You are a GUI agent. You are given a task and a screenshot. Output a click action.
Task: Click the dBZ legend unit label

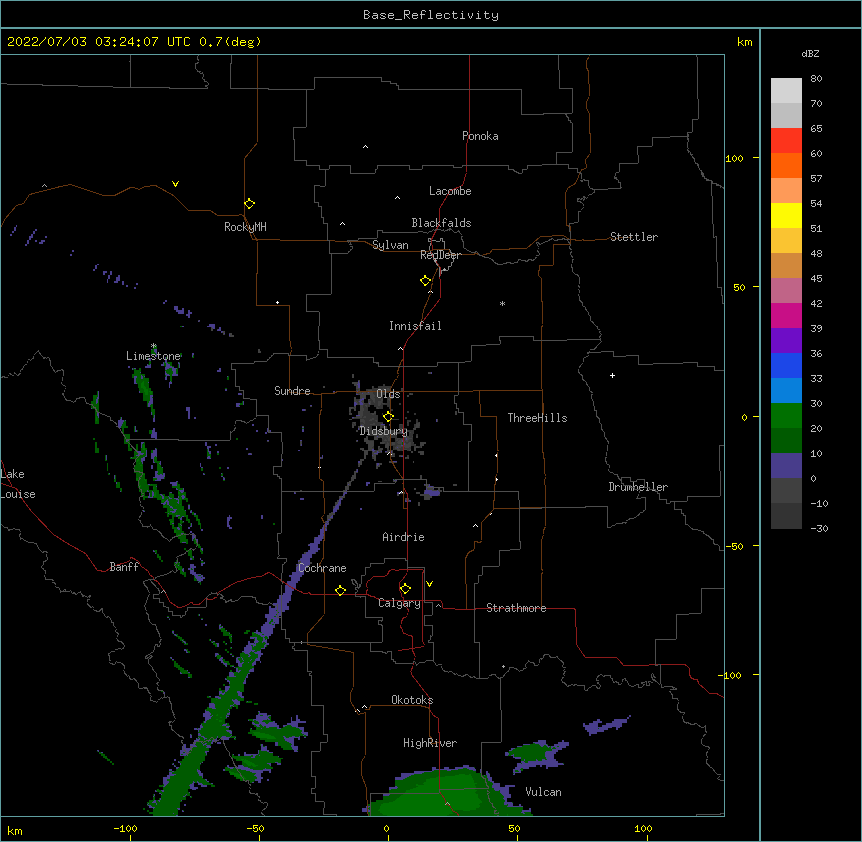pyautogui.click(x=810, y=53)
